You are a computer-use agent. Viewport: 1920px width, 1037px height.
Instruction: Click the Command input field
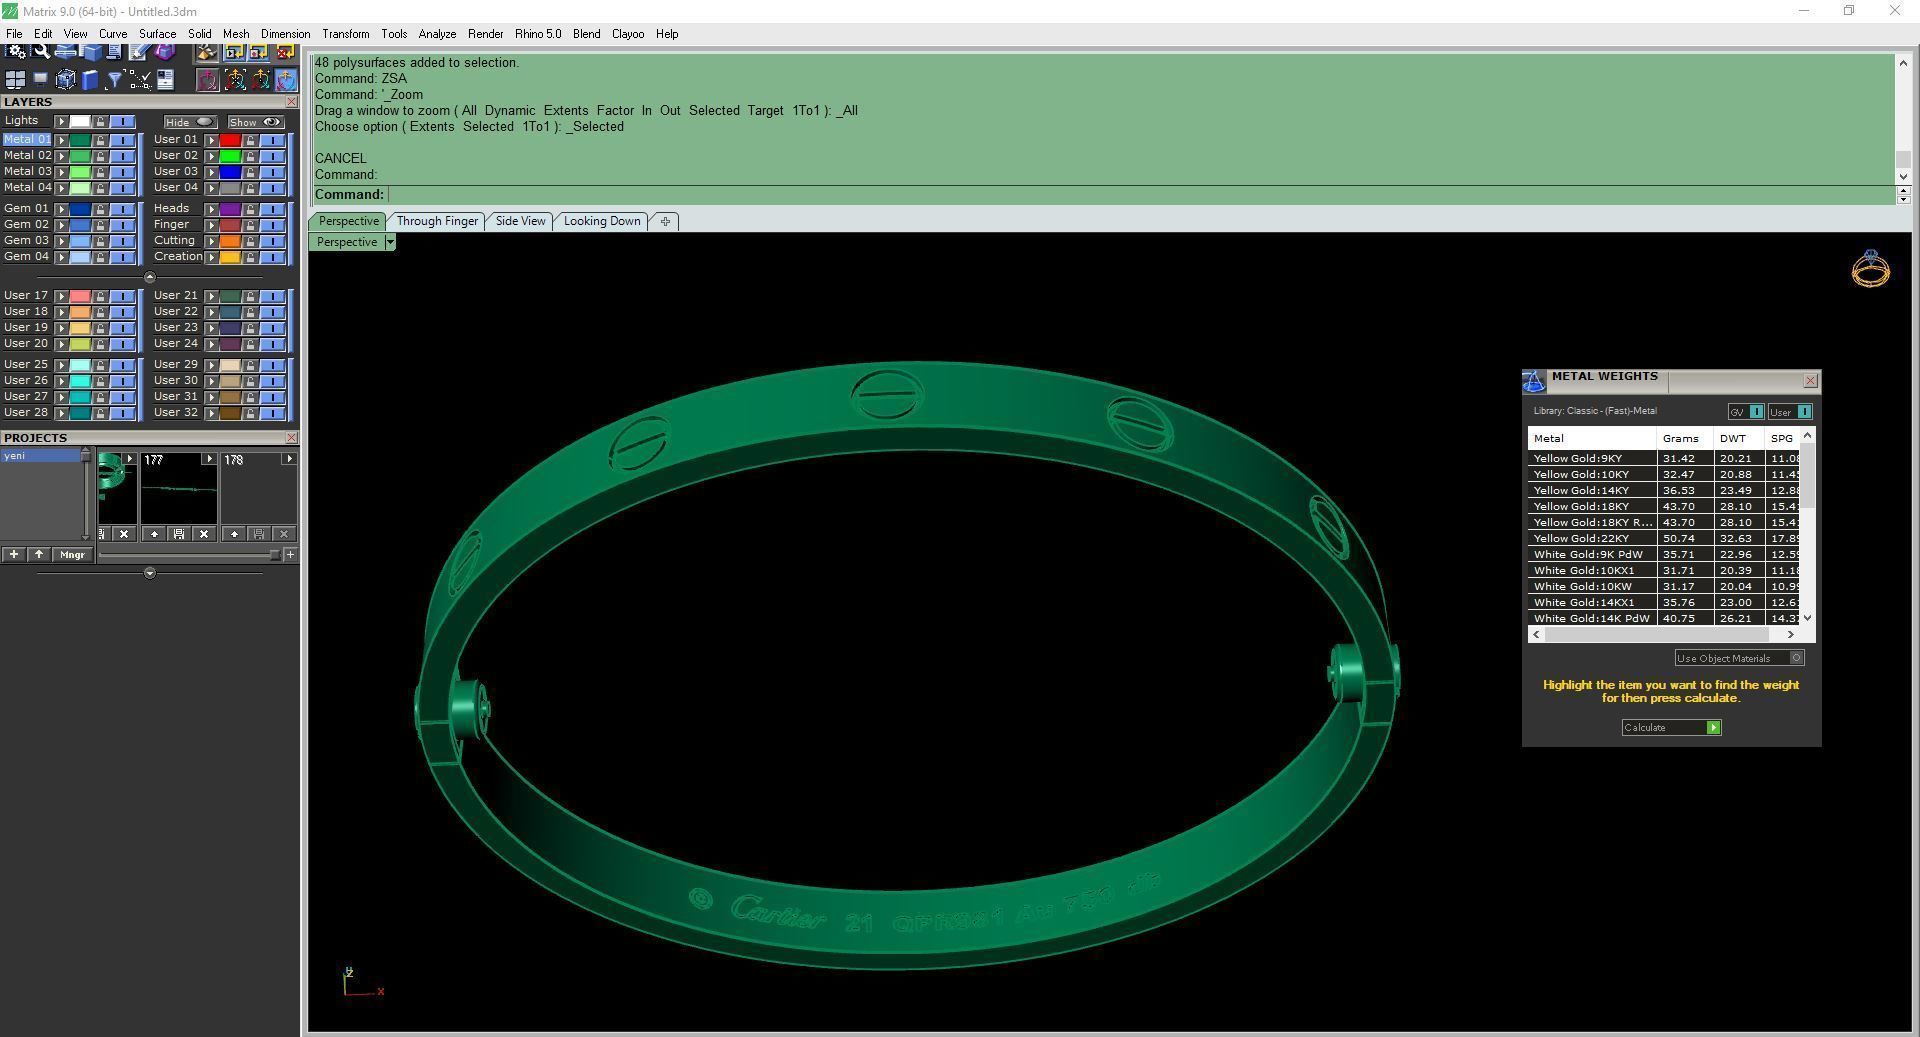coord(1141,195)
